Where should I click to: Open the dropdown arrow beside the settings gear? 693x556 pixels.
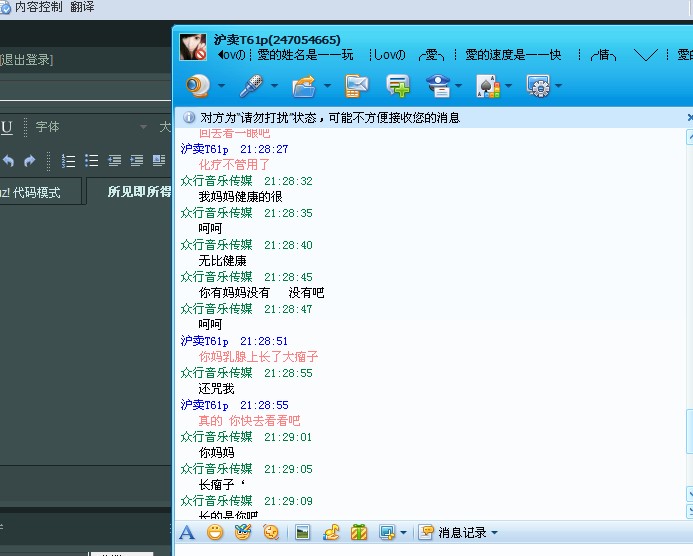[x=558, y=86]
